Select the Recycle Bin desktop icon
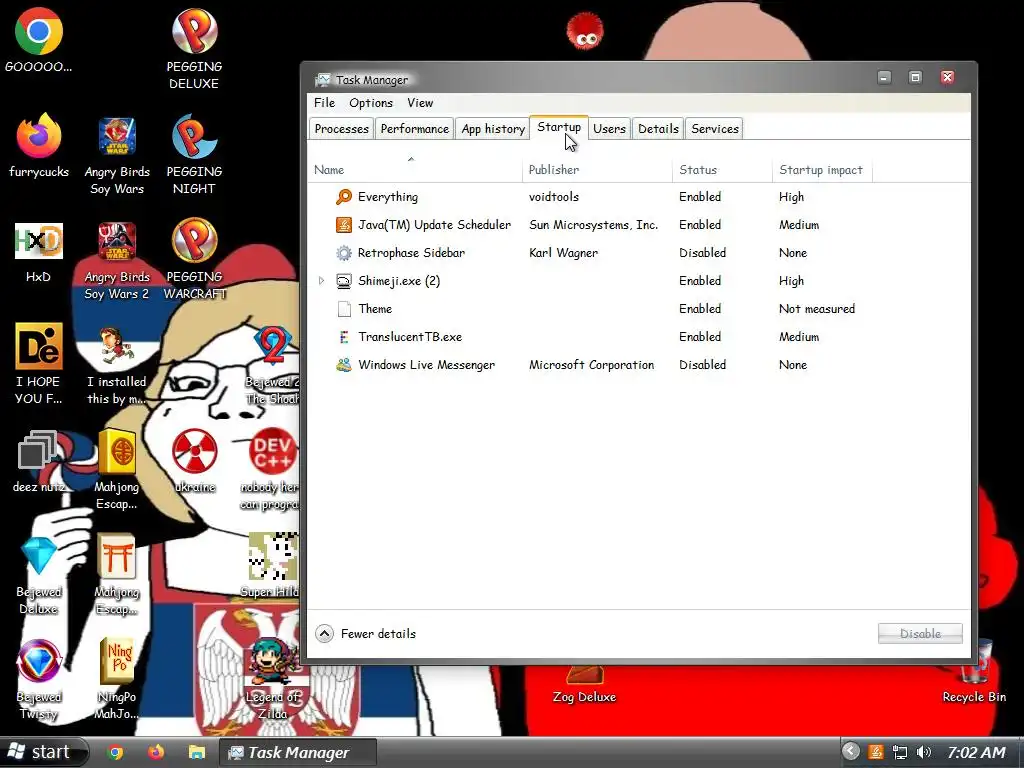This screenshot has width=1024, height=768. click(974, 663)
